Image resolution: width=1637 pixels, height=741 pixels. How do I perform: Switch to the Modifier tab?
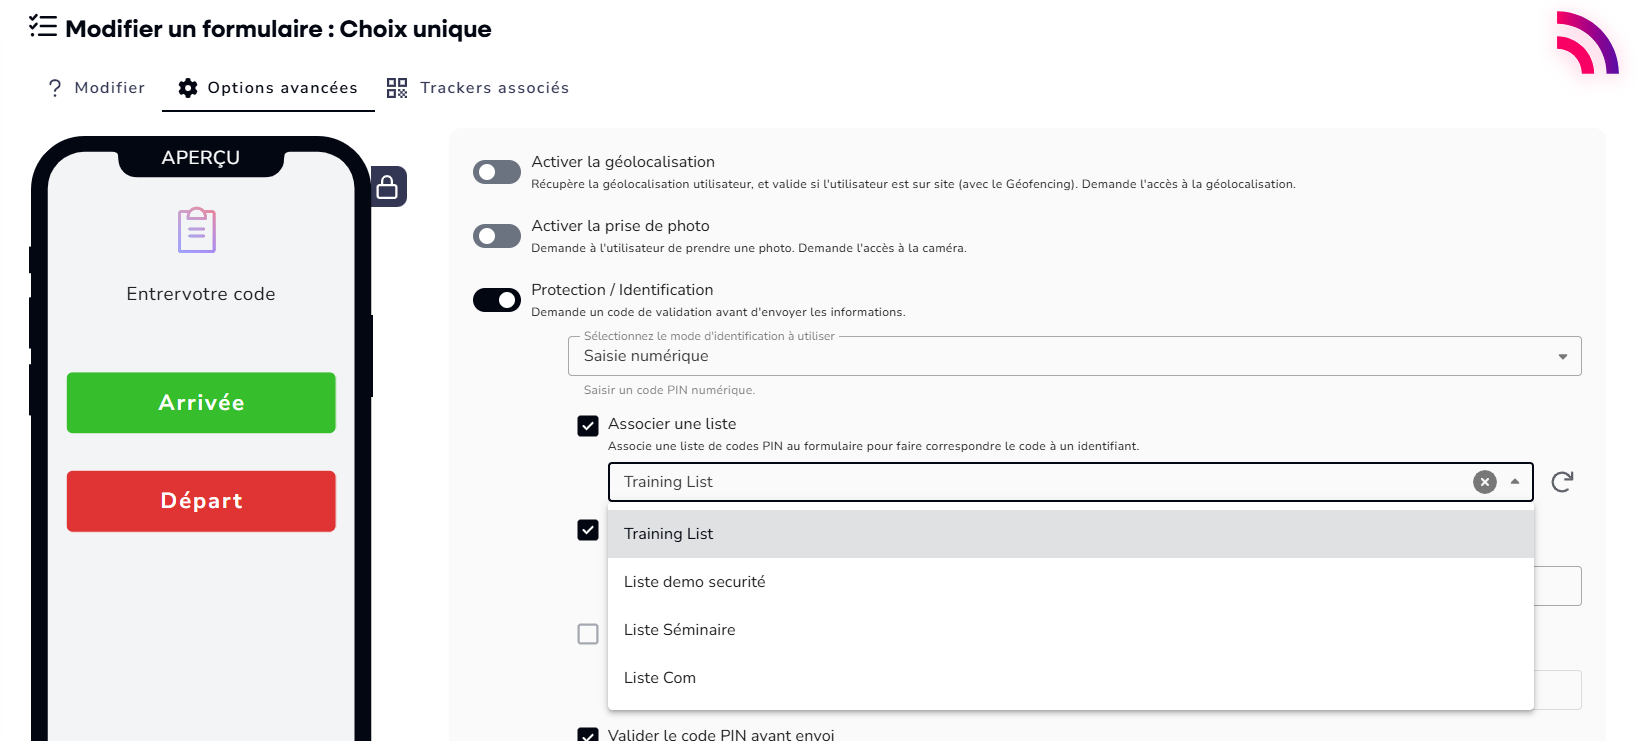point(96,88)
